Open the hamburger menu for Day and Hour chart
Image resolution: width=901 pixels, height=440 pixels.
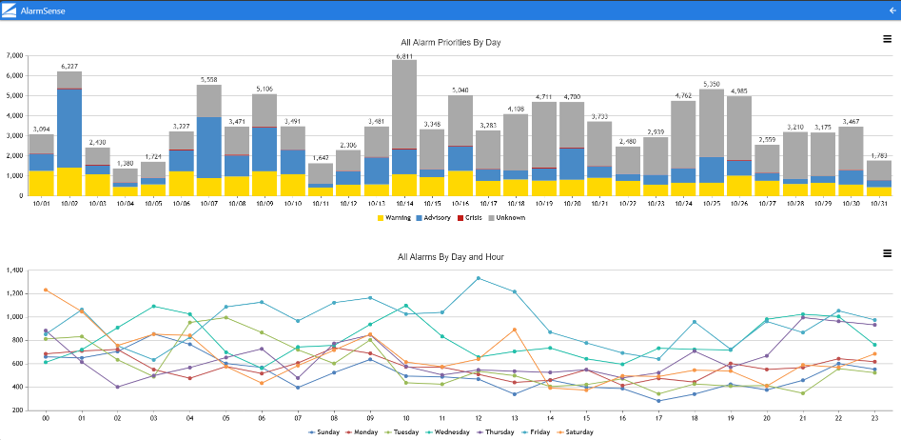click(887, 253)
